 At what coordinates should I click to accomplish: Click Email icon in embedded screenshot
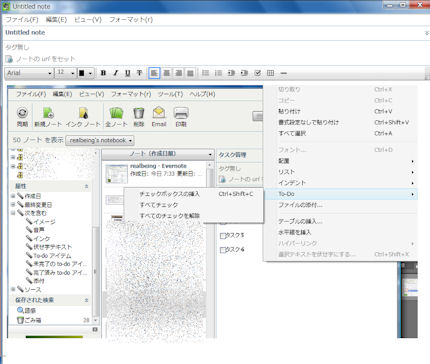point(159,113)
